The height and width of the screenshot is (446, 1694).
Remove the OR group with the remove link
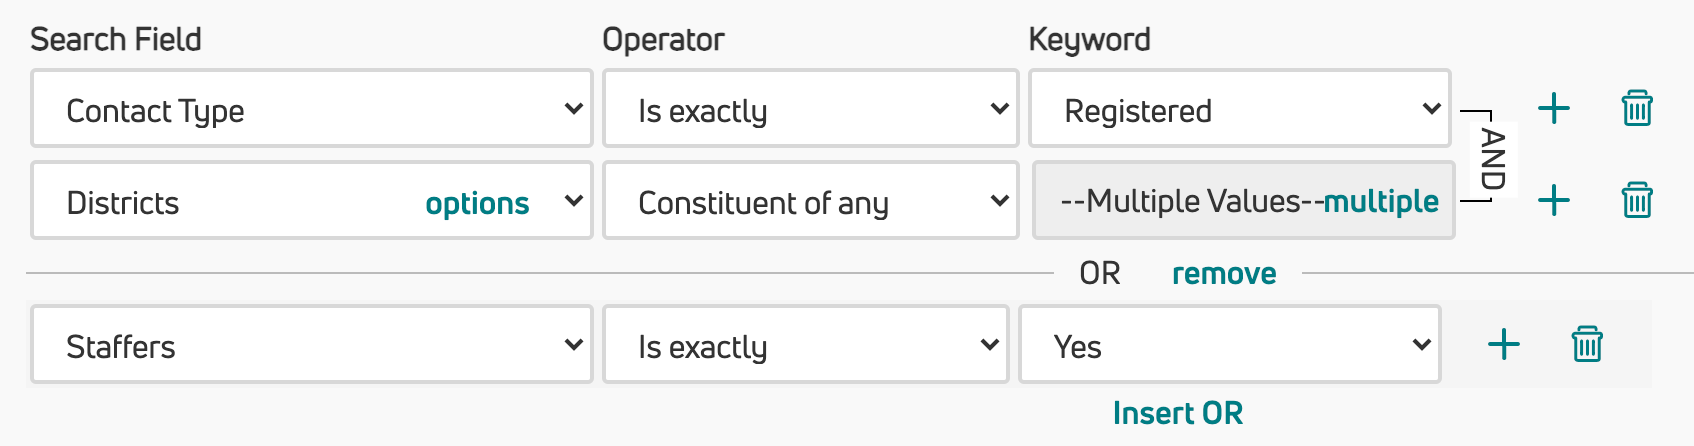(x=1224, y=273)
